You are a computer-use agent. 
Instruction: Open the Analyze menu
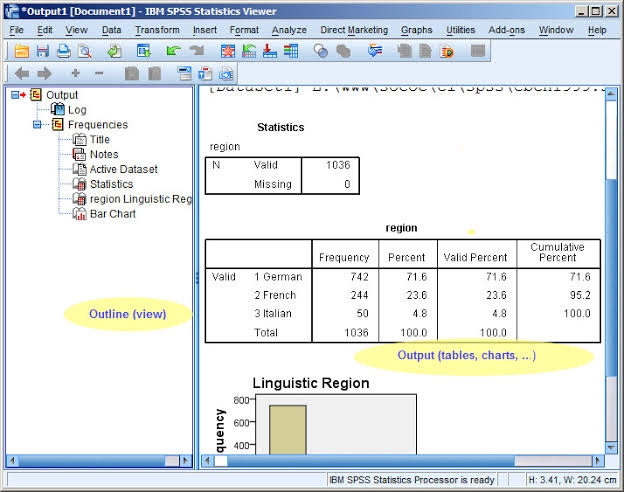pyautogui.click(x=289, y=30)
